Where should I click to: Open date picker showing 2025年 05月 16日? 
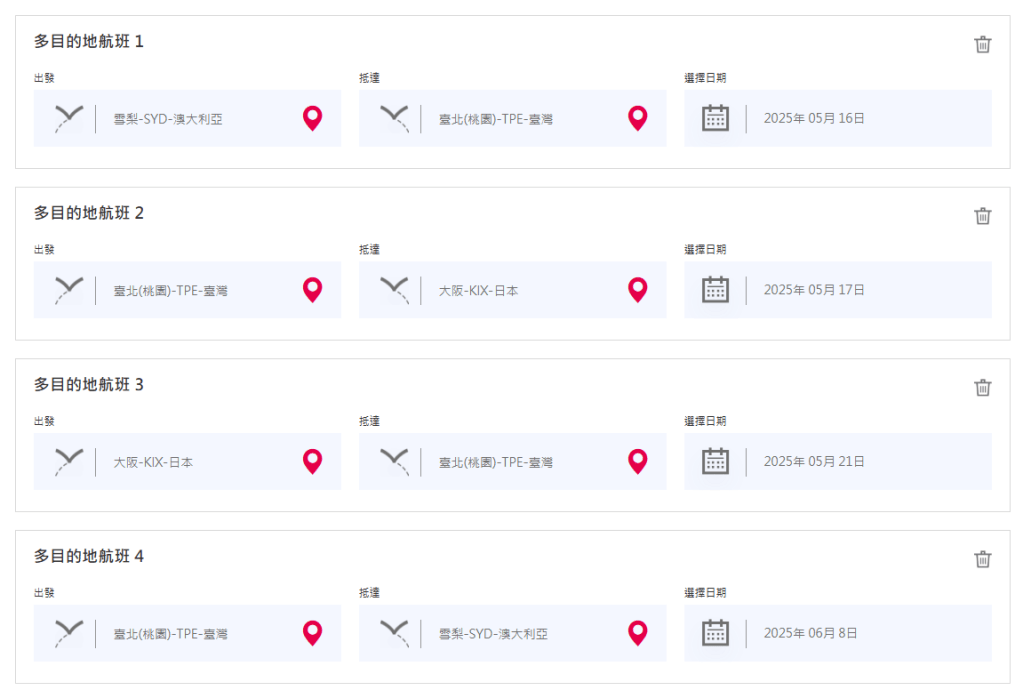pos(814,119)
